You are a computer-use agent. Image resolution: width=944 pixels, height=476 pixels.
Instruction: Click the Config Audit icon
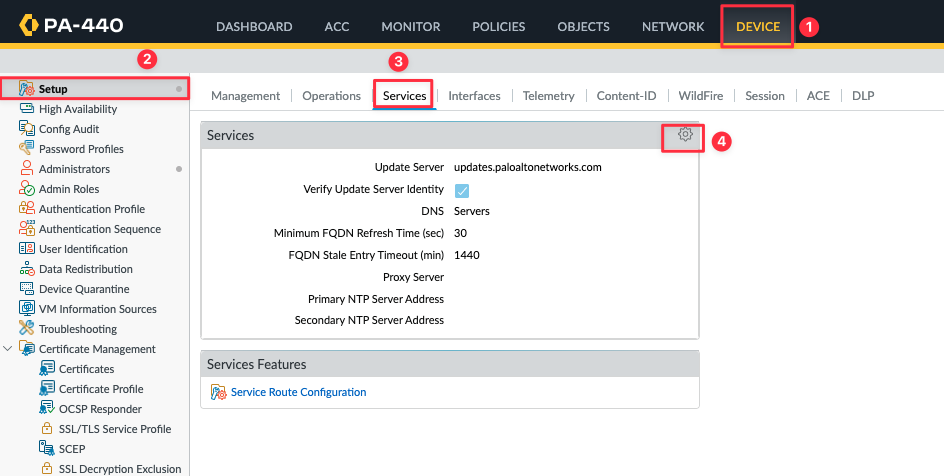click(26, 128)
